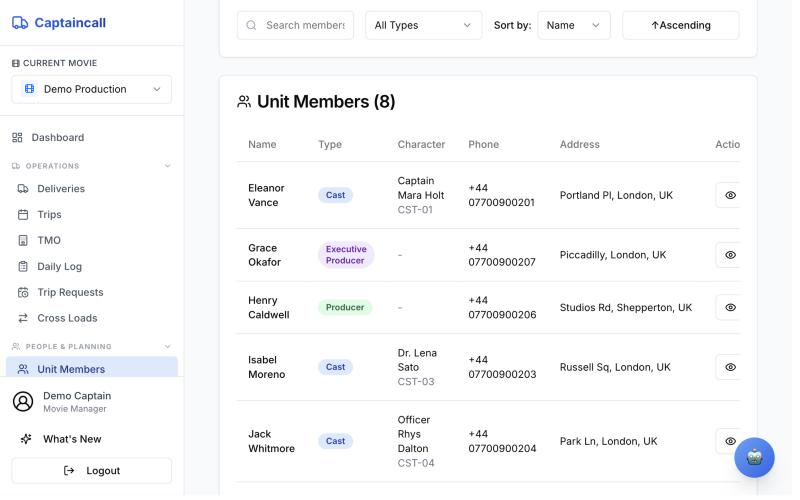The width and height of the screenshot is (800, 500).
Task: Click the Dashboard grid icon
Action: click(x=17, y=139)
